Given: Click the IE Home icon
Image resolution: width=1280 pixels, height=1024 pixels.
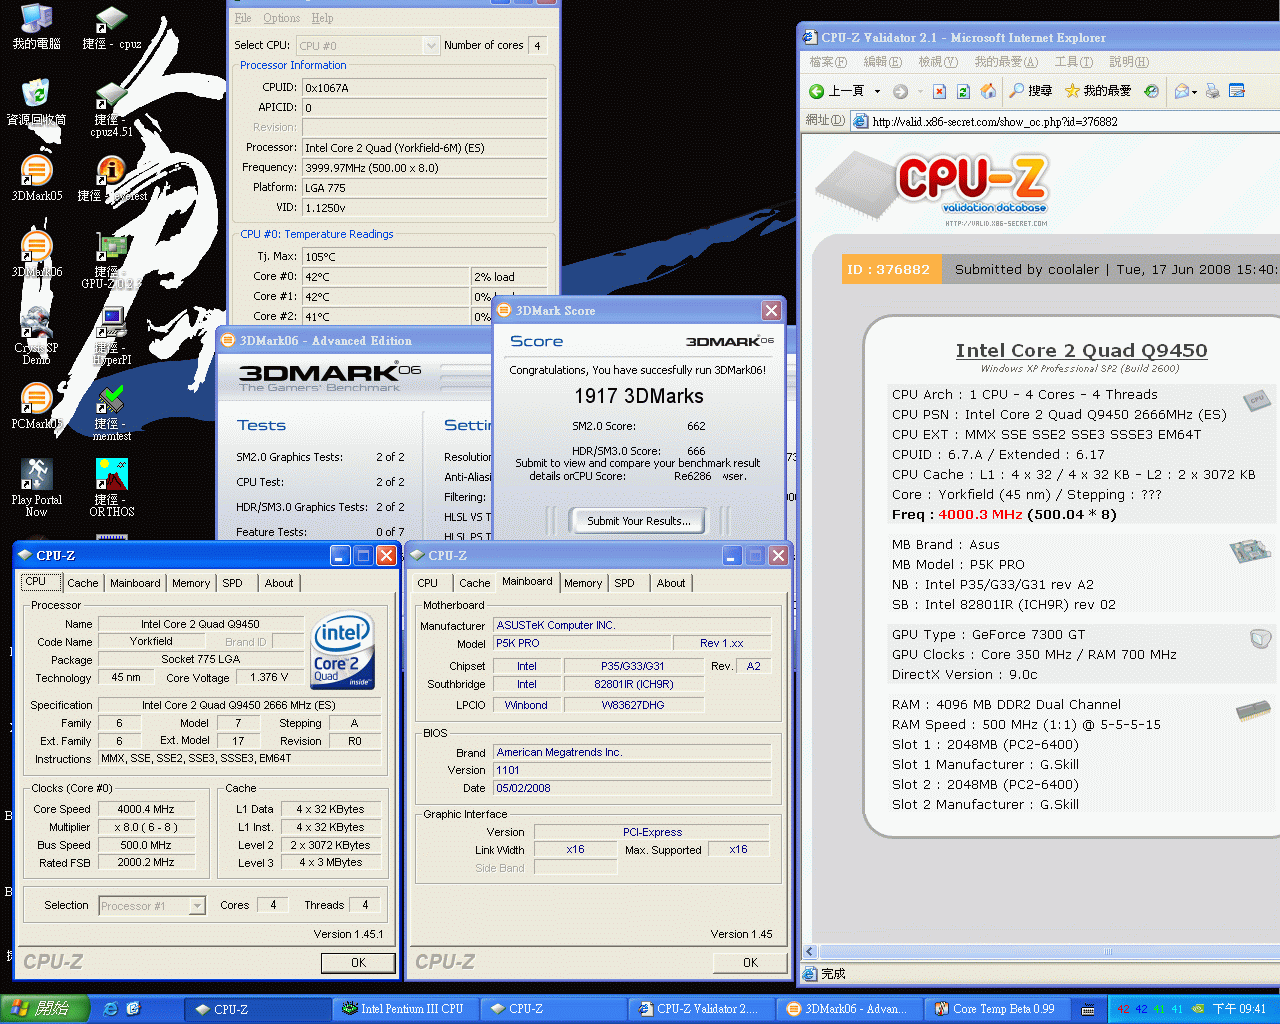Looking at the screenshot, I should pyautogui.click(x=988, y=91).
